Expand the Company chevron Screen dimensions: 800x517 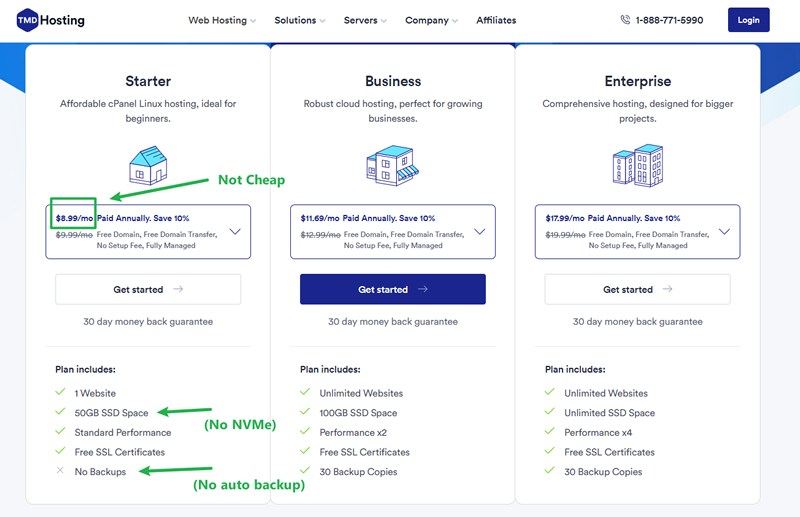[455, 21]
